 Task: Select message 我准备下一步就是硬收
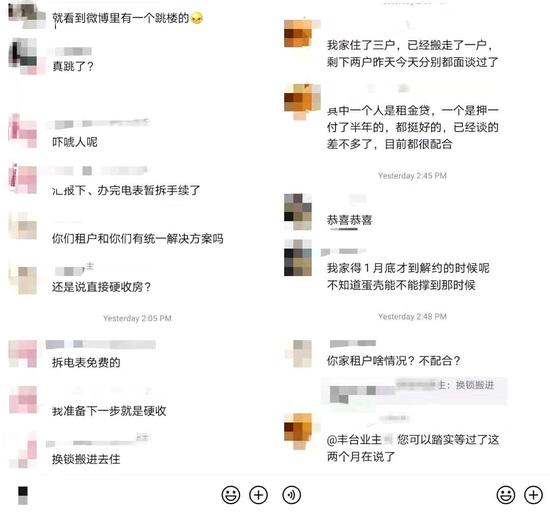[x=109, y=410]
